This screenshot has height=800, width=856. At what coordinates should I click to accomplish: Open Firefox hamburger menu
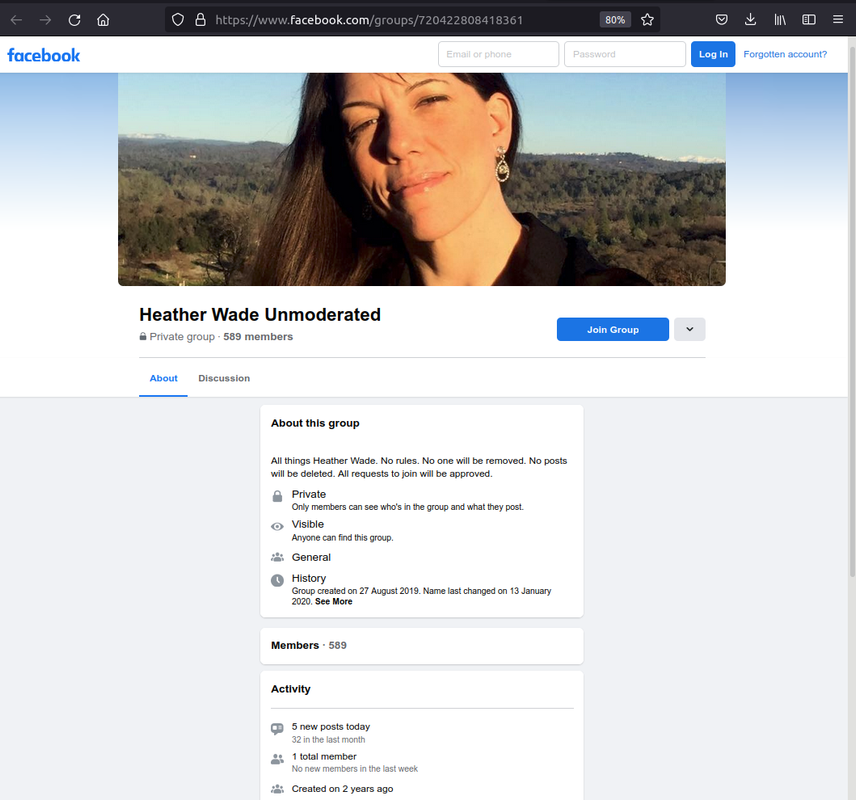tap(838, 20)
